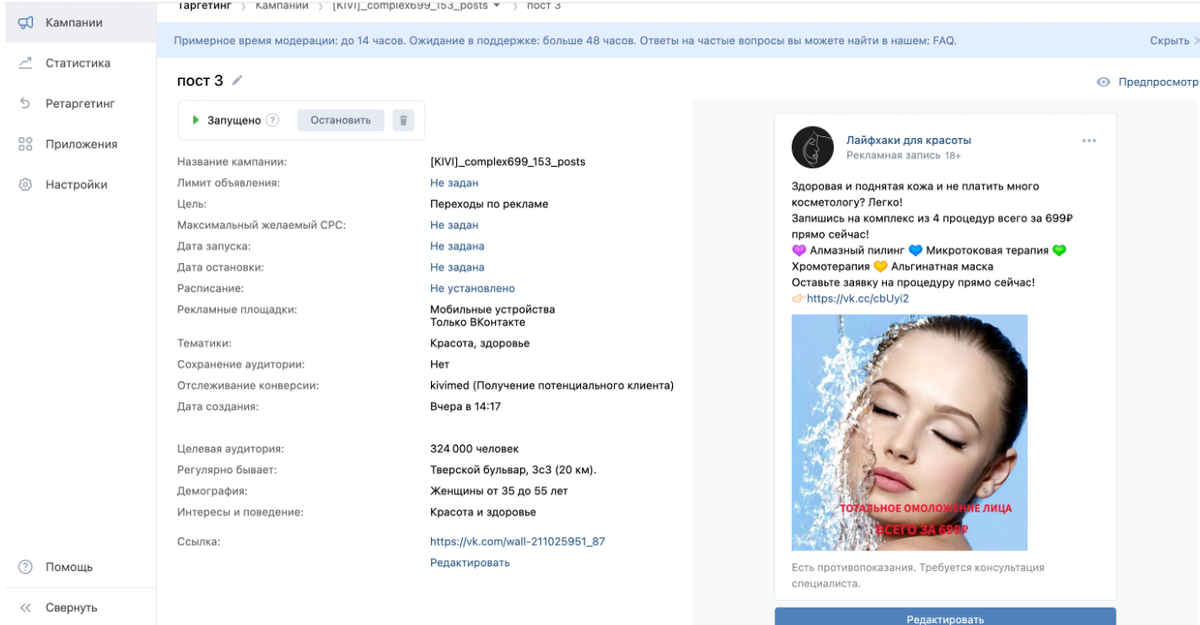This screenshot has width=1200, height=625.
Task: Open vk.com/wall-211025951_87 link
Action: point(517,542)
